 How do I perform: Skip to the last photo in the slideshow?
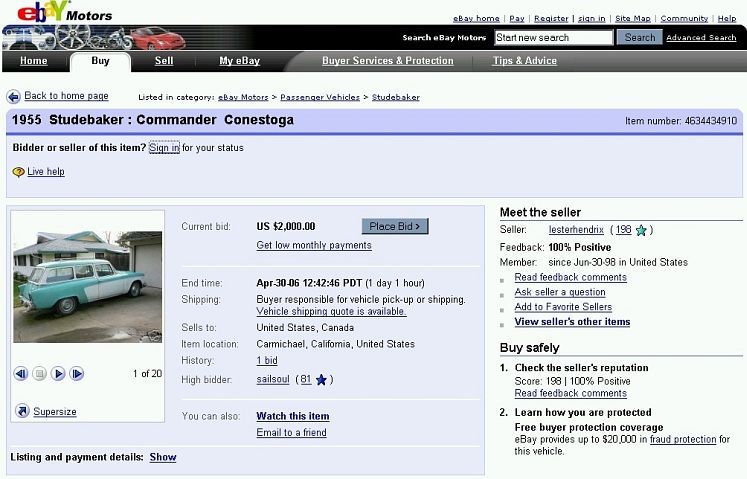[x=77, y=374]
